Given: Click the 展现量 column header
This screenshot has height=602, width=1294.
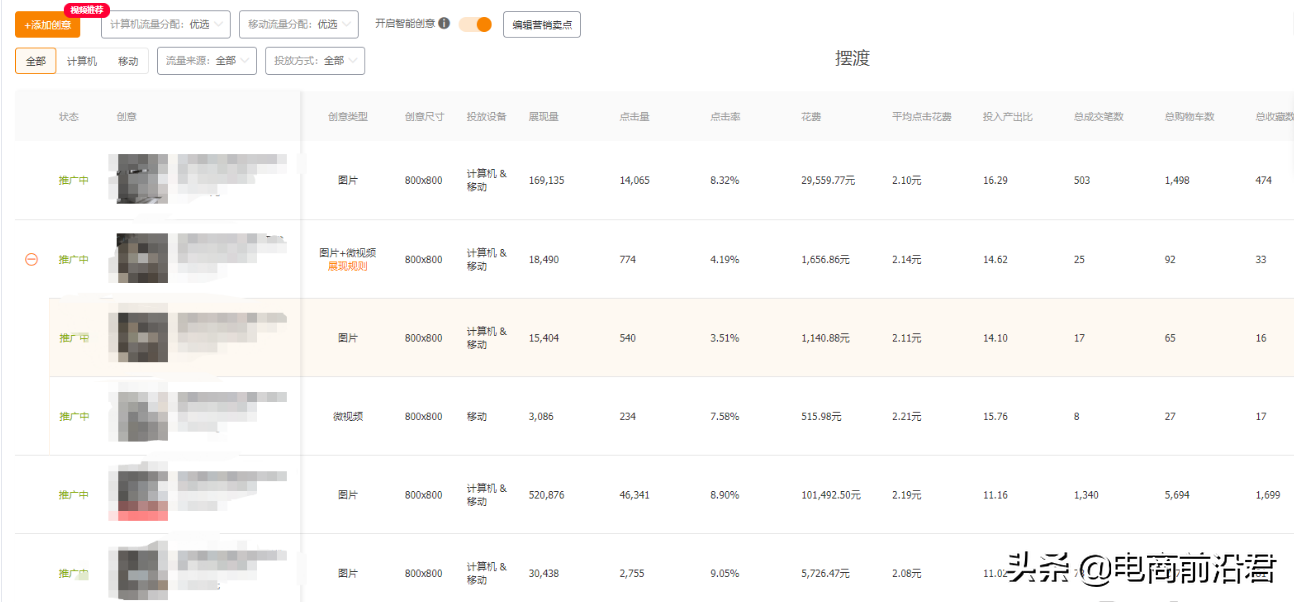Looking at the screenshot, I should pyautogui.click(x=543, y=117).
